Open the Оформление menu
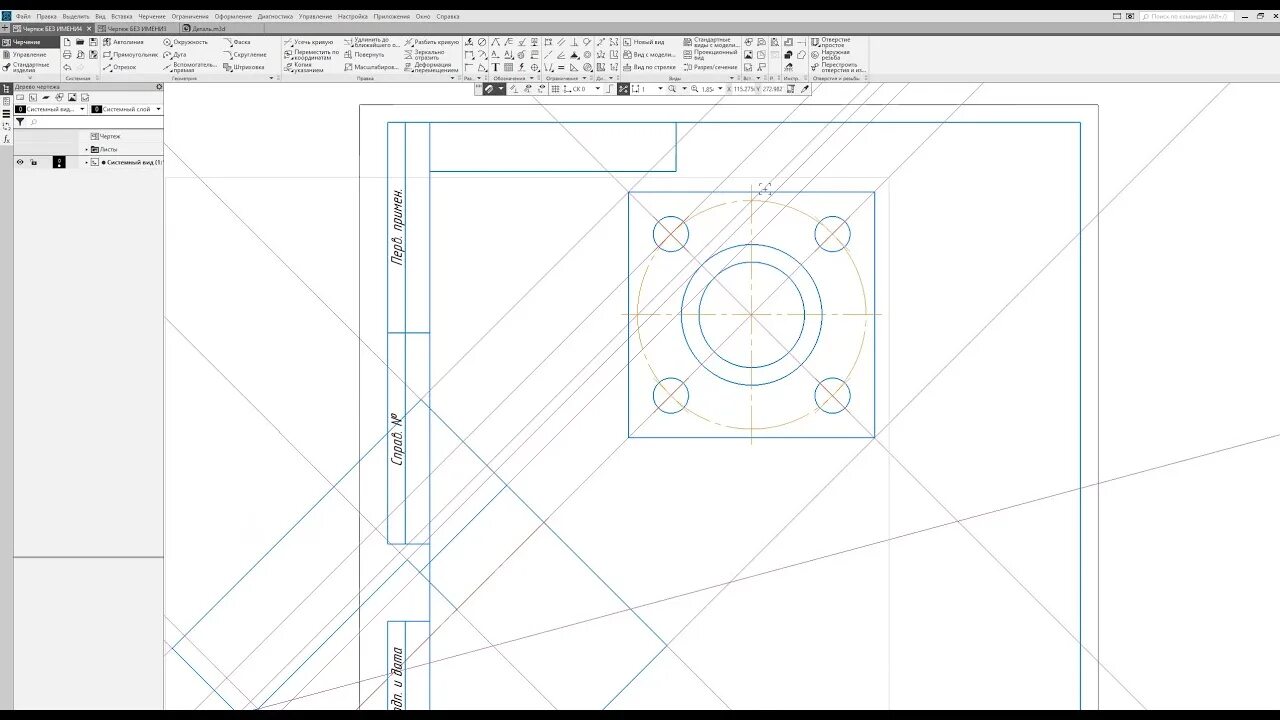Image resolution: width=1280 pixels, height=720 pixels. (x=233, y=17)
